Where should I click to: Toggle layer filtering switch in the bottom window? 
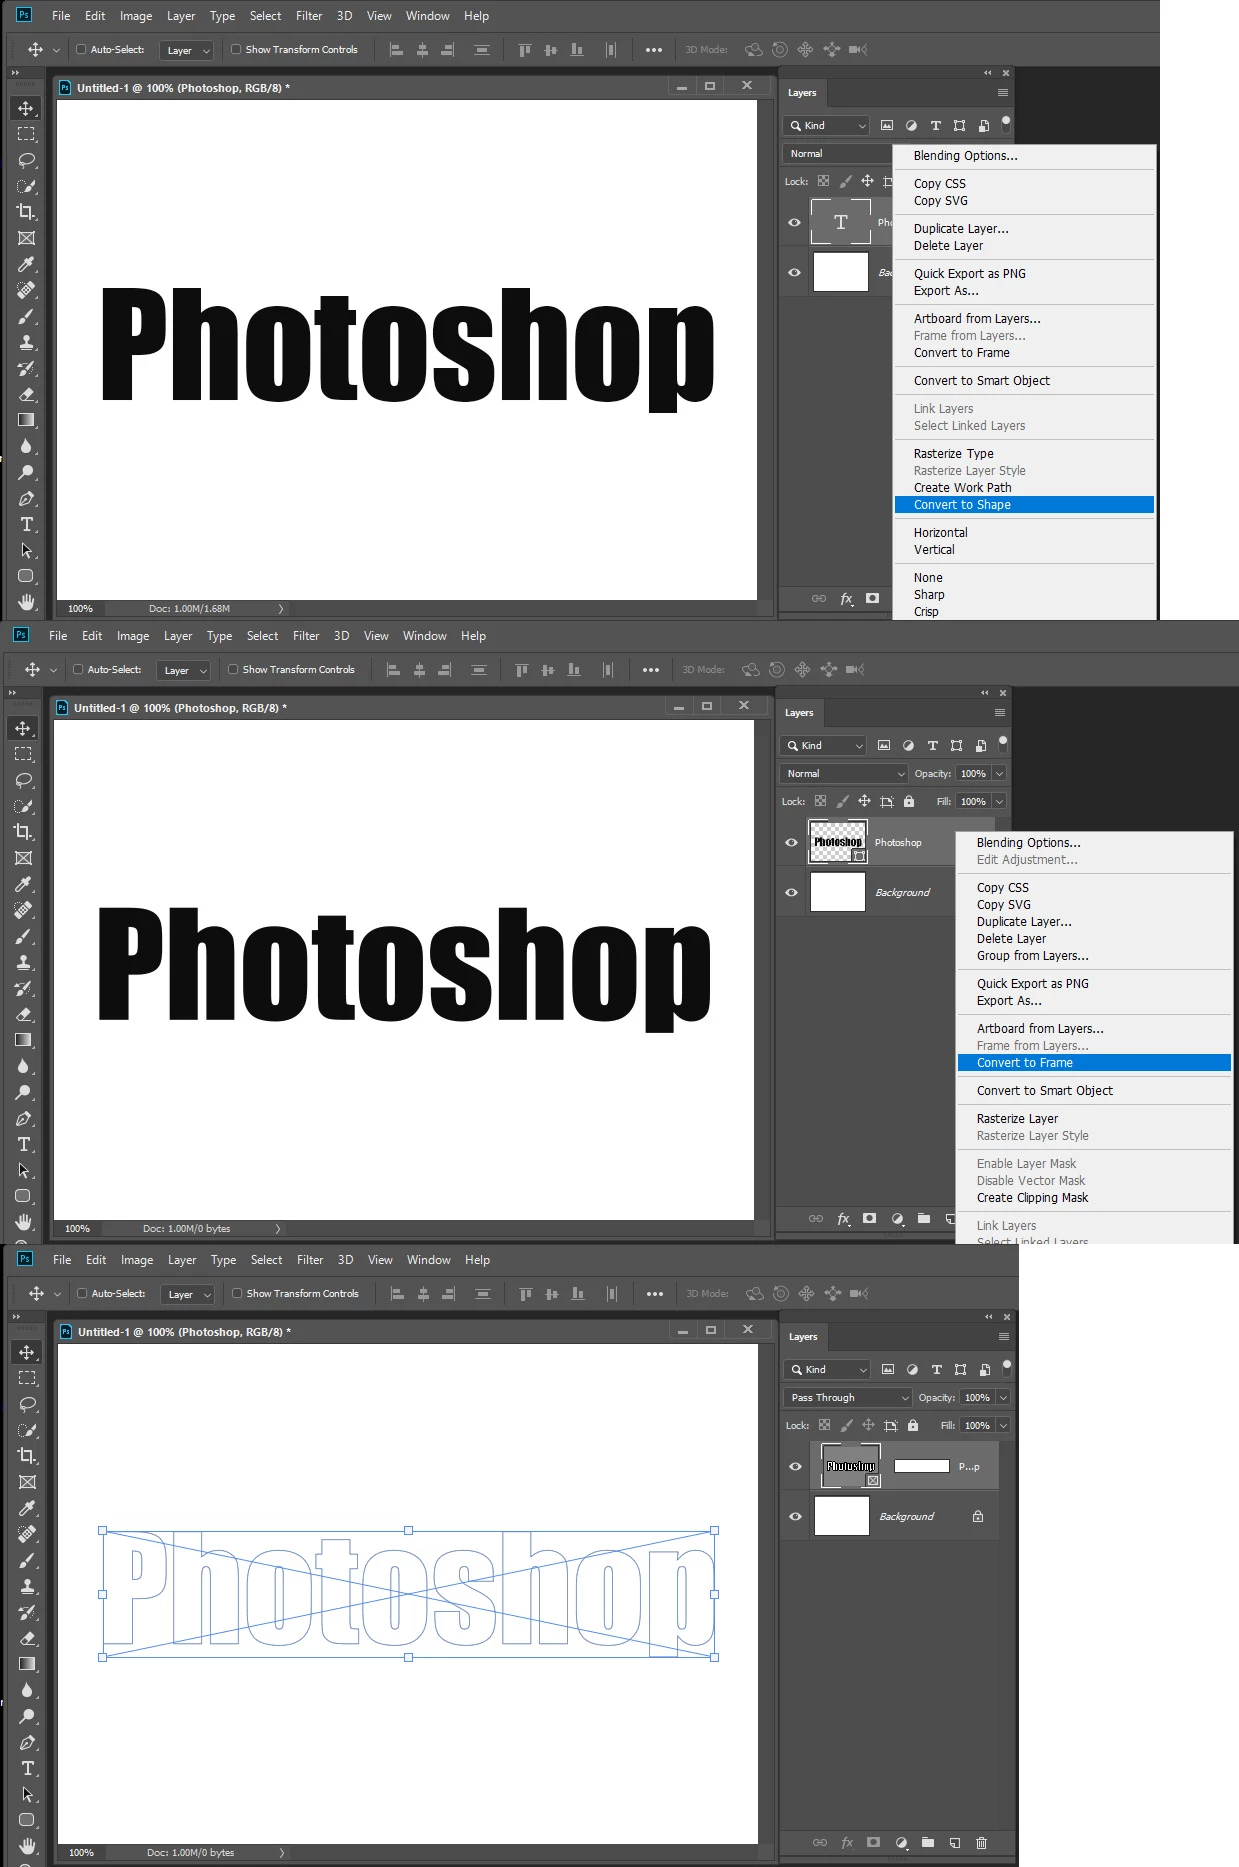coord(1007,1367)
